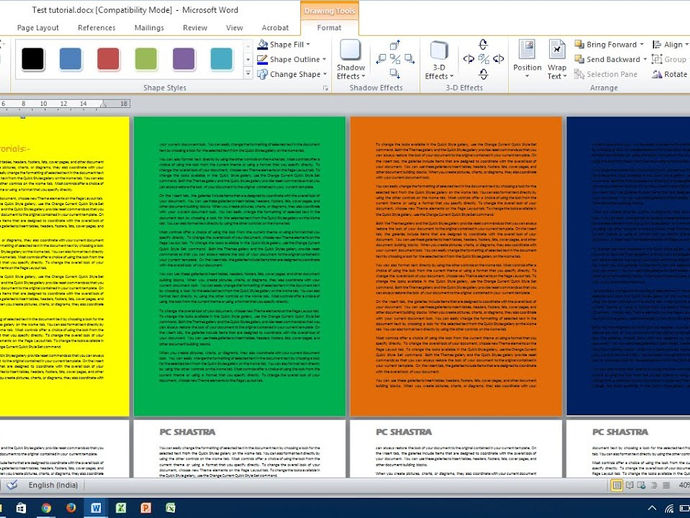
Task: Open Change Shape dropdown arrow
Action: pos(325,74)
